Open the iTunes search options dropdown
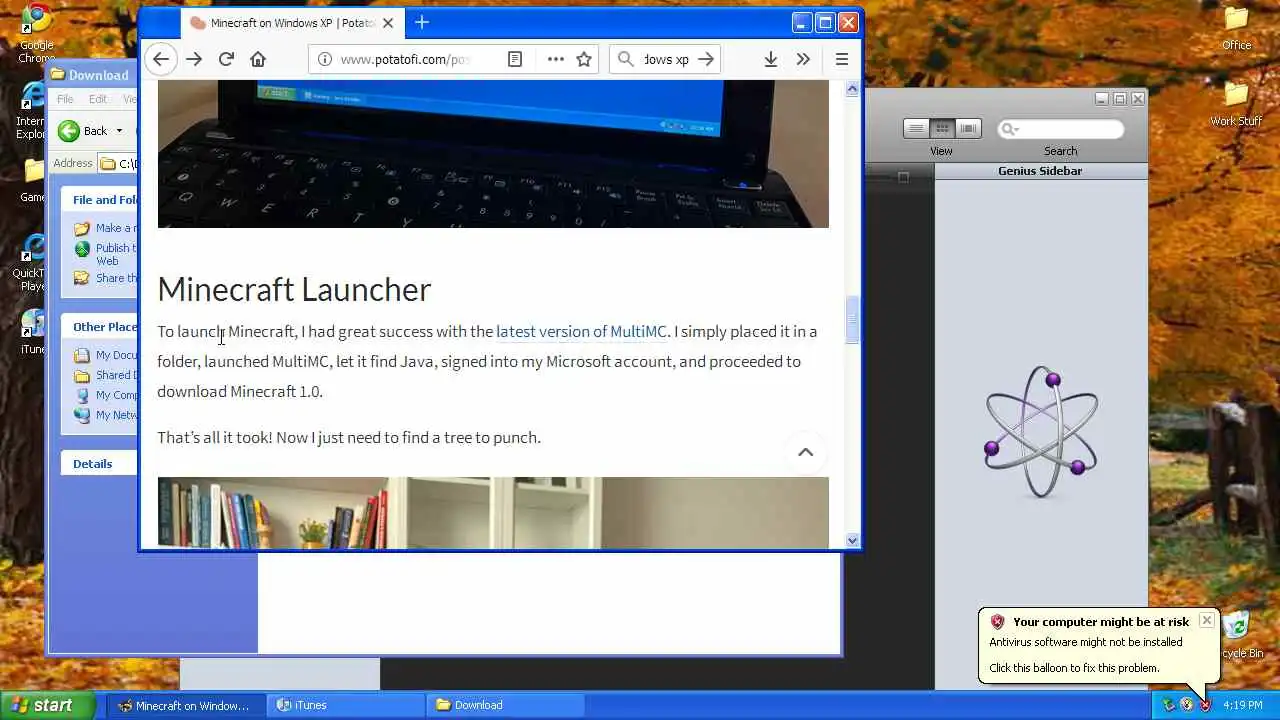This screenshot has width=1280, height=720. 1009,129
